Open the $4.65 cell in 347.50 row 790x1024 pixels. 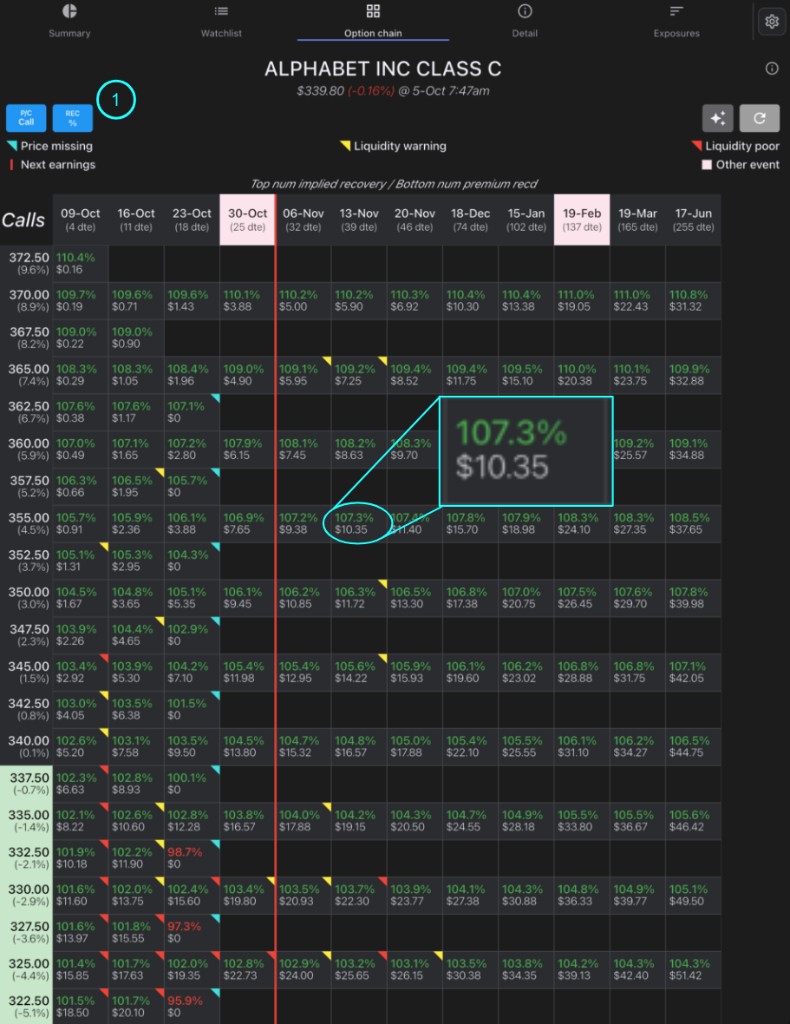pyautogui.click(x=136, y=635)
